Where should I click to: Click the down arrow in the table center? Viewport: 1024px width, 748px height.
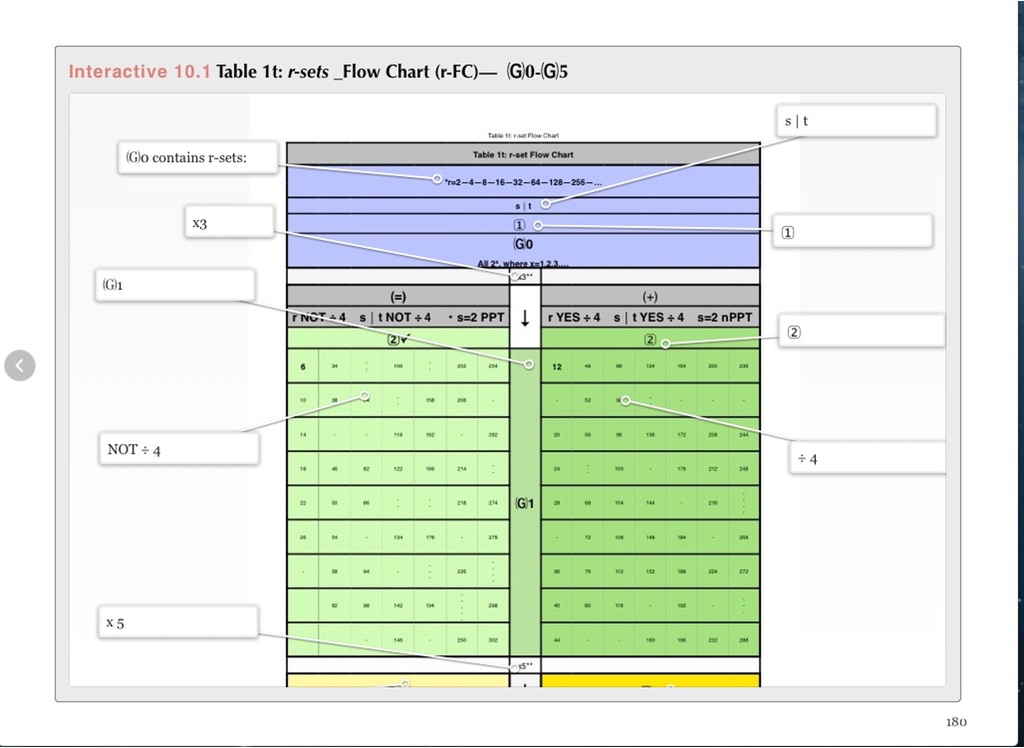click(525, 318)
